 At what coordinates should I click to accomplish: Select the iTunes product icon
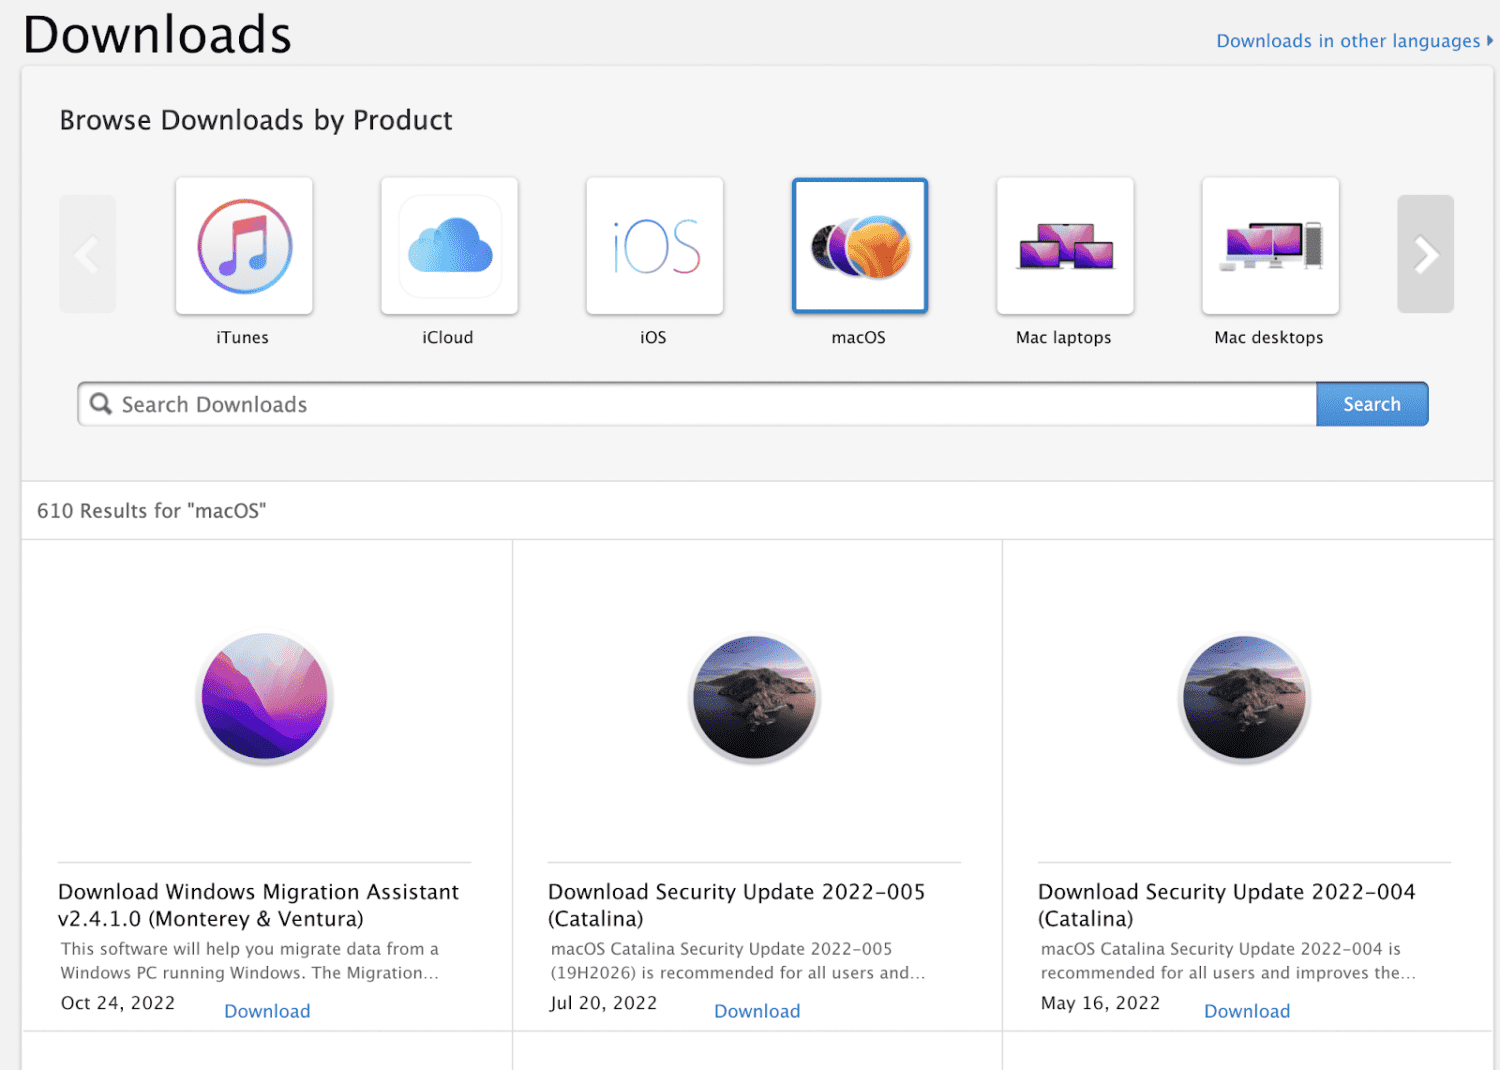pos(244,246)
